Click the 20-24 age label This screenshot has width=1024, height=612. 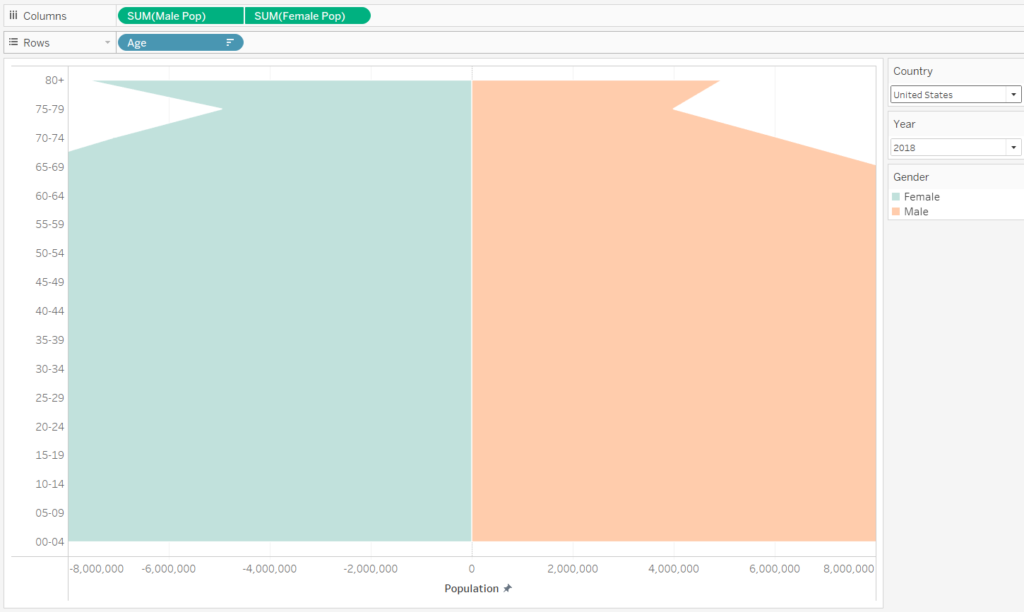[50, 427]
